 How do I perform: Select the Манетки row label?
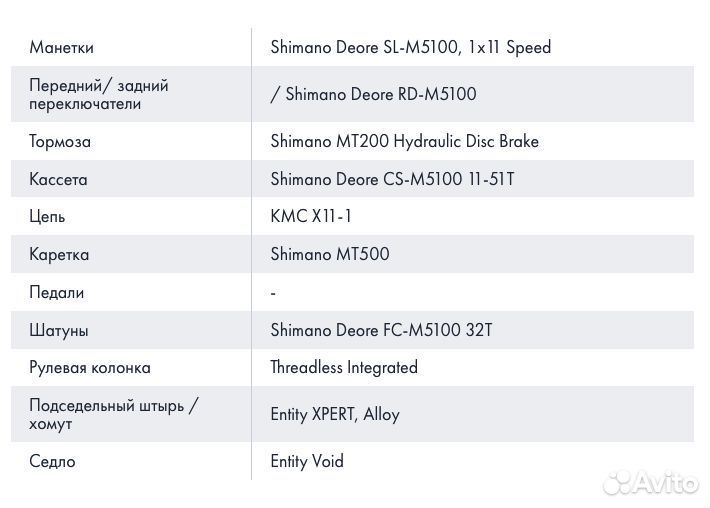(x=62, y=48)
